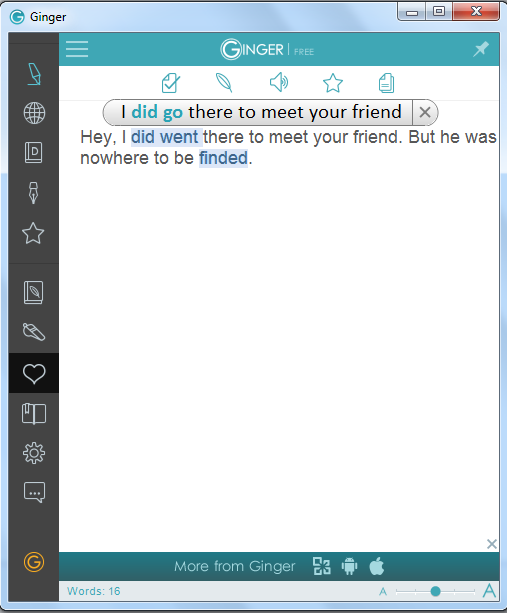Select the pen nib sidebar icon
Viewport: 507px width, 613px height.
(34, 193)
